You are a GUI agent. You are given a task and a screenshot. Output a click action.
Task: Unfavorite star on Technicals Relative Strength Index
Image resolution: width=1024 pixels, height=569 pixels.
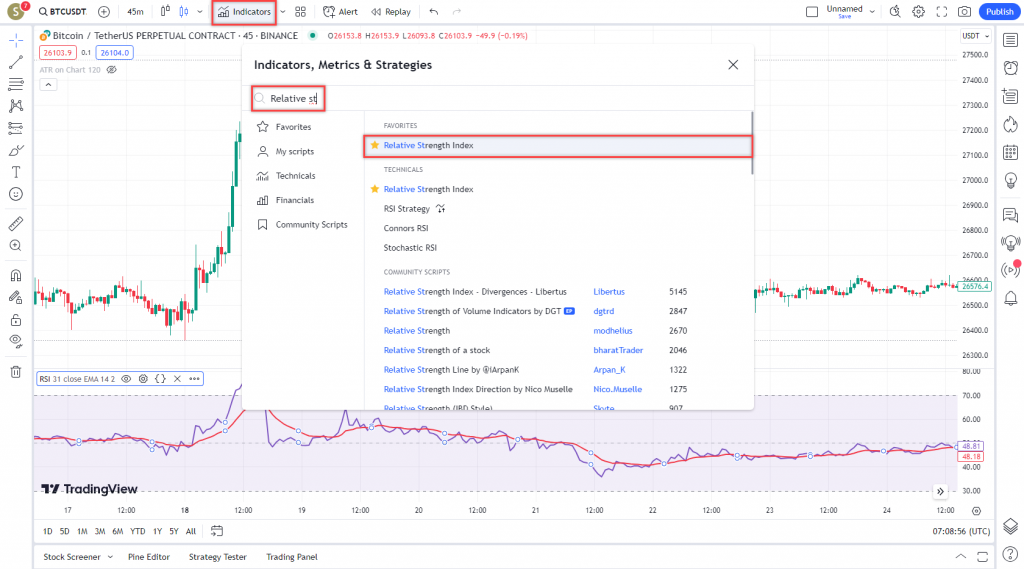coord(375,189)
